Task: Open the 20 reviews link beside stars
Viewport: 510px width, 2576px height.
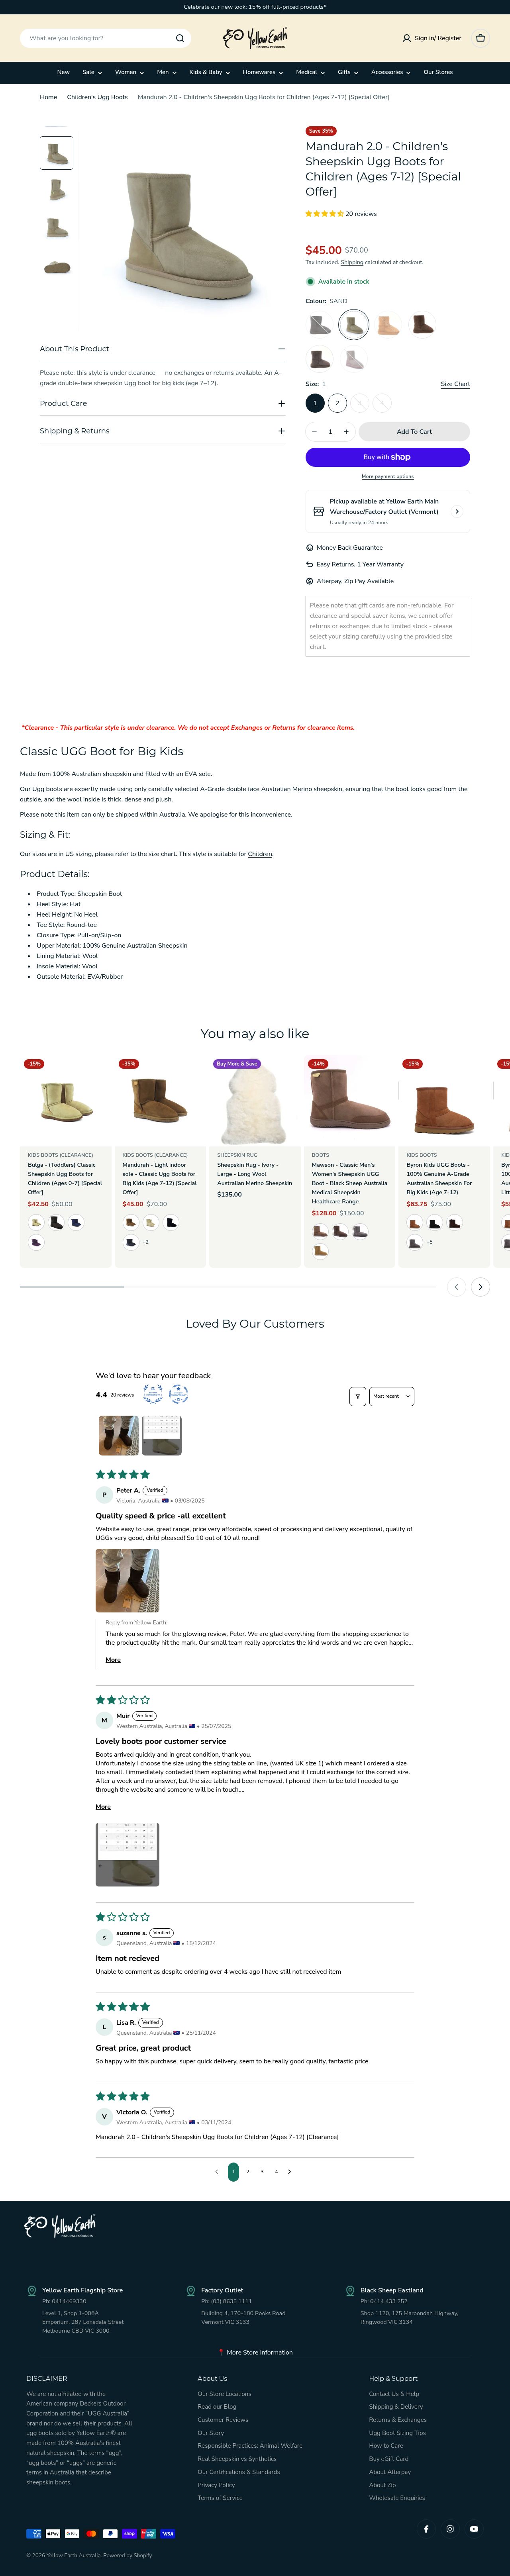Action: click(x=361, y=214)
